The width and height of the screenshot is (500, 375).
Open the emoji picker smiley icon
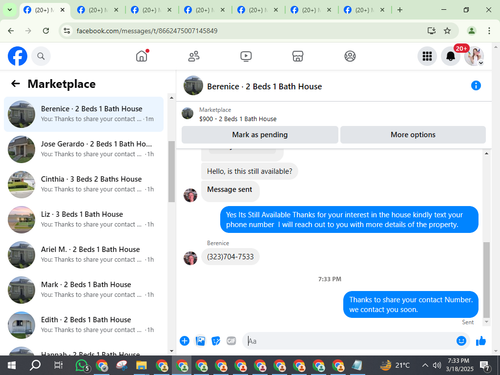(x=461, y=341)
